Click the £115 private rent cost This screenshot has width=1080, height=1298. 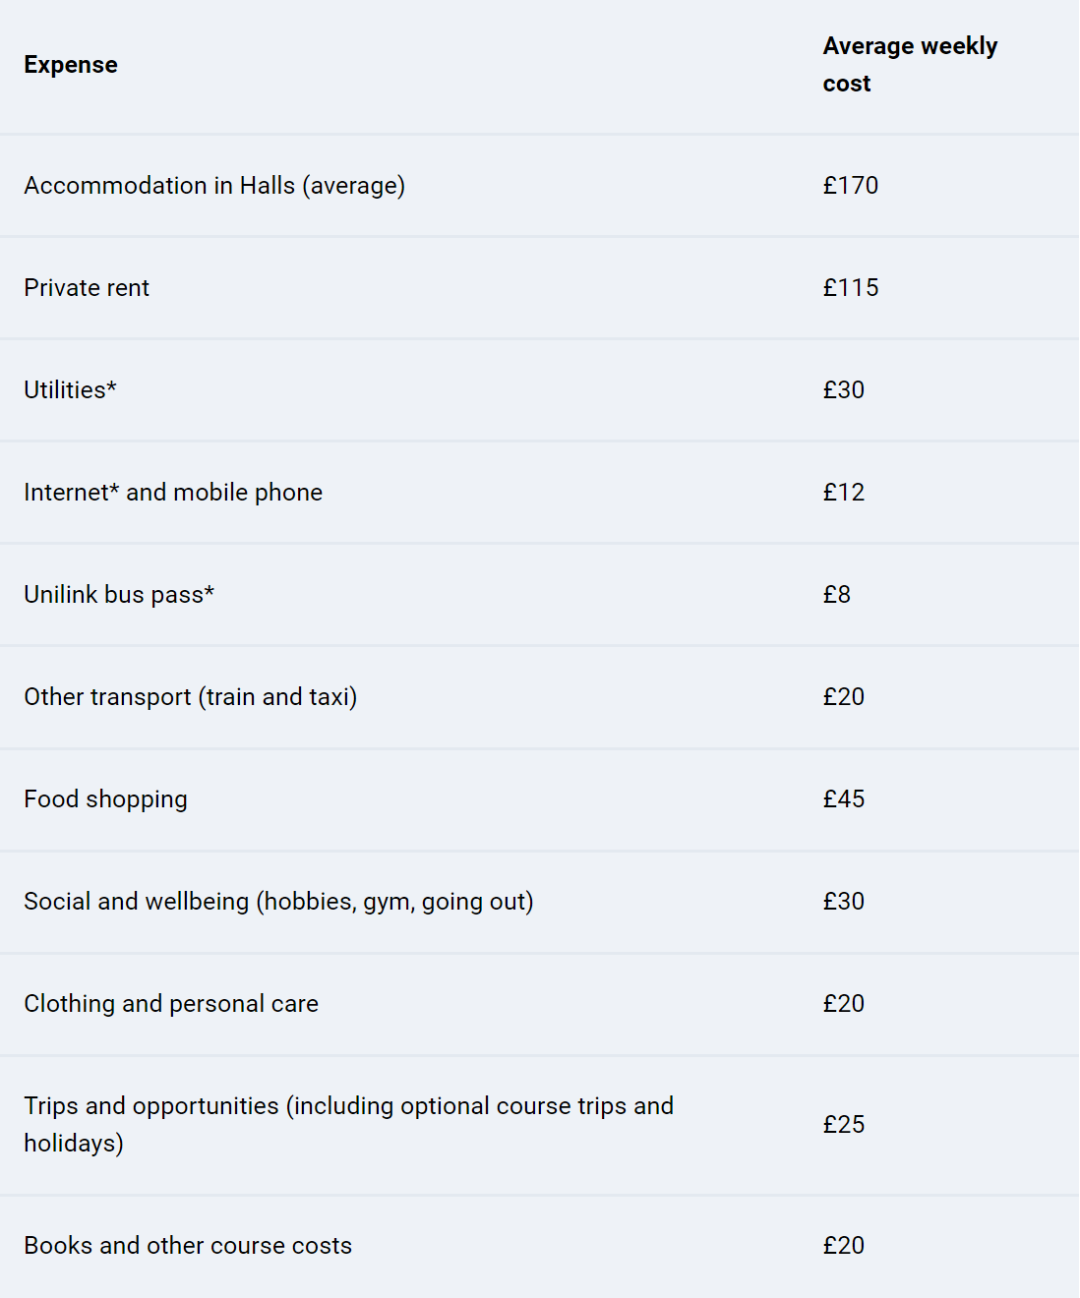tap(850, 288)
